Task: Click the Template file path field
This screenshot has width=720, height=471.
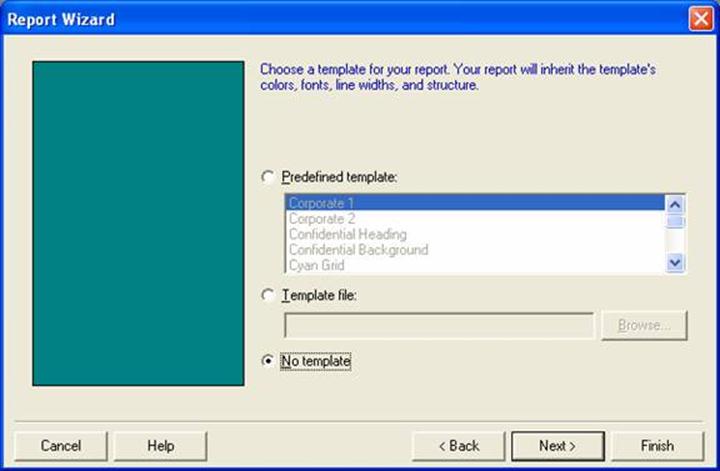Action: coord(439,325)
